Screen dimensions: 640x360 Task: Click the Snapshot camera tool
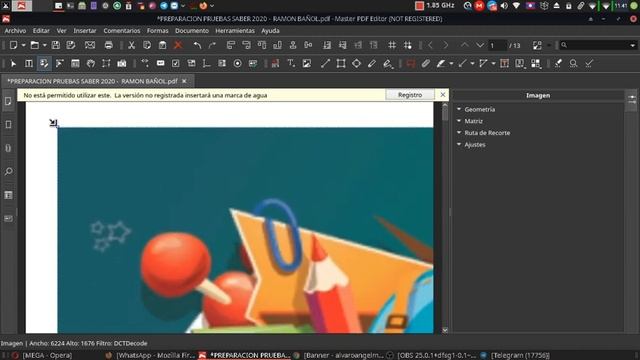click(x=122, y=64)
